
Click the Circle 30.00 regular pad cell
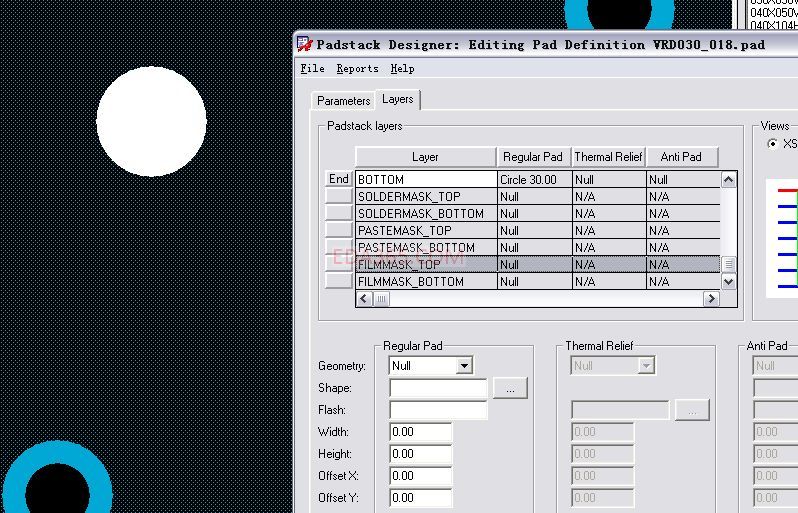click(534, 179)
